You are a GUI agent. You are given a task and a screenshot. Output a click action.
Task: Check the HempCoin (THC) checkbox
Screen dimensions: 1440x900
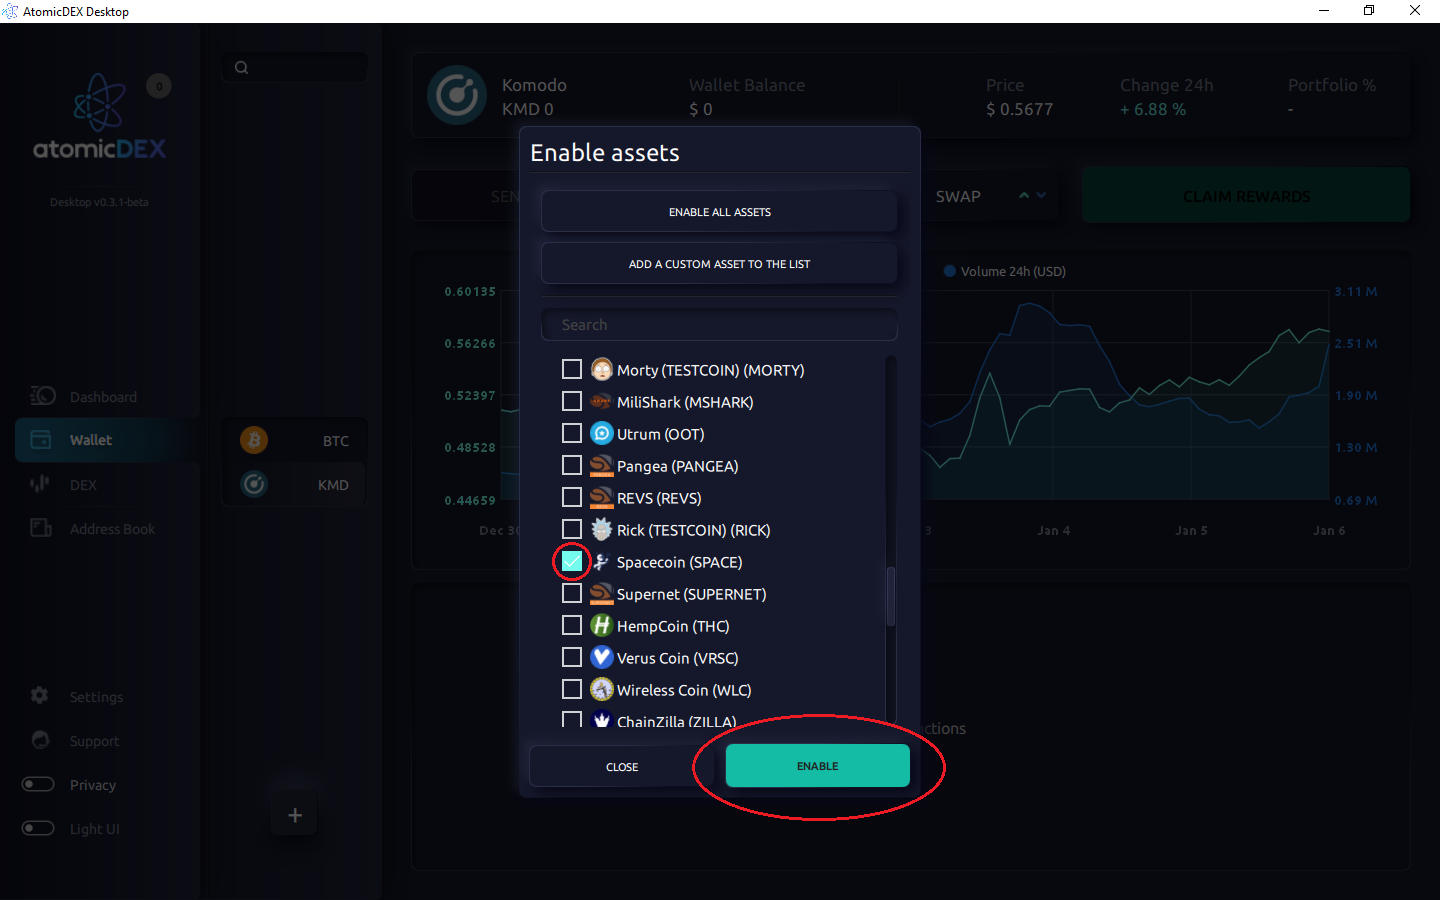pyautogui.click(x=572, y=626)
